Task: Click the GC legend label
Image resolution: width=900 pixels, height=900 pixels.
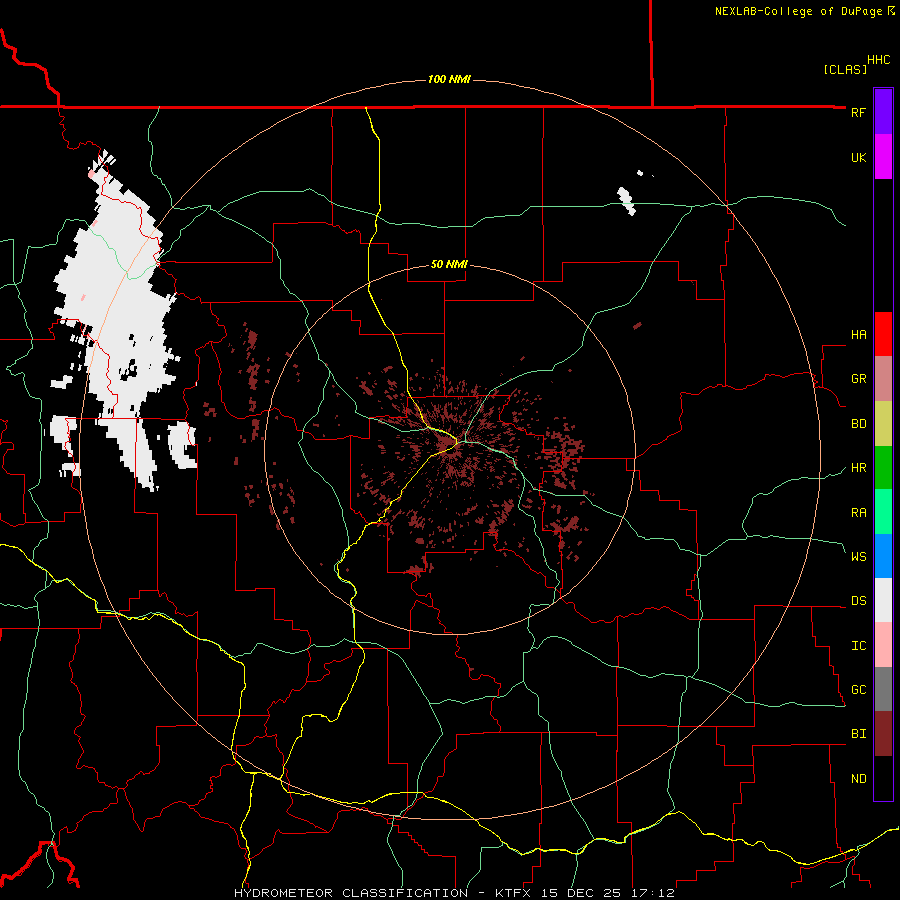Action: [858, 690]
